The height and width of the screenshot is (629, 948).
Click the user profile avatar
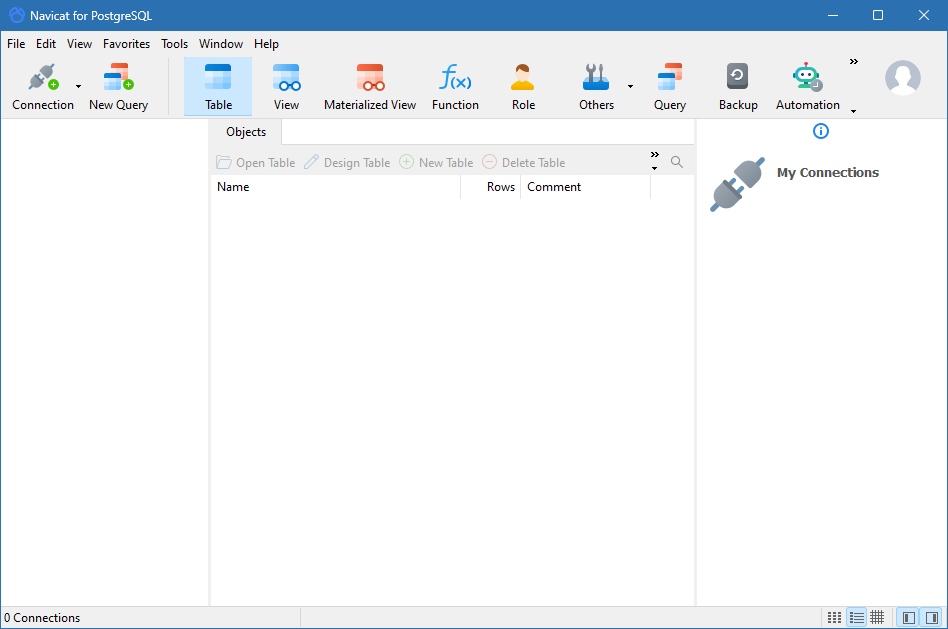point(903,77)
